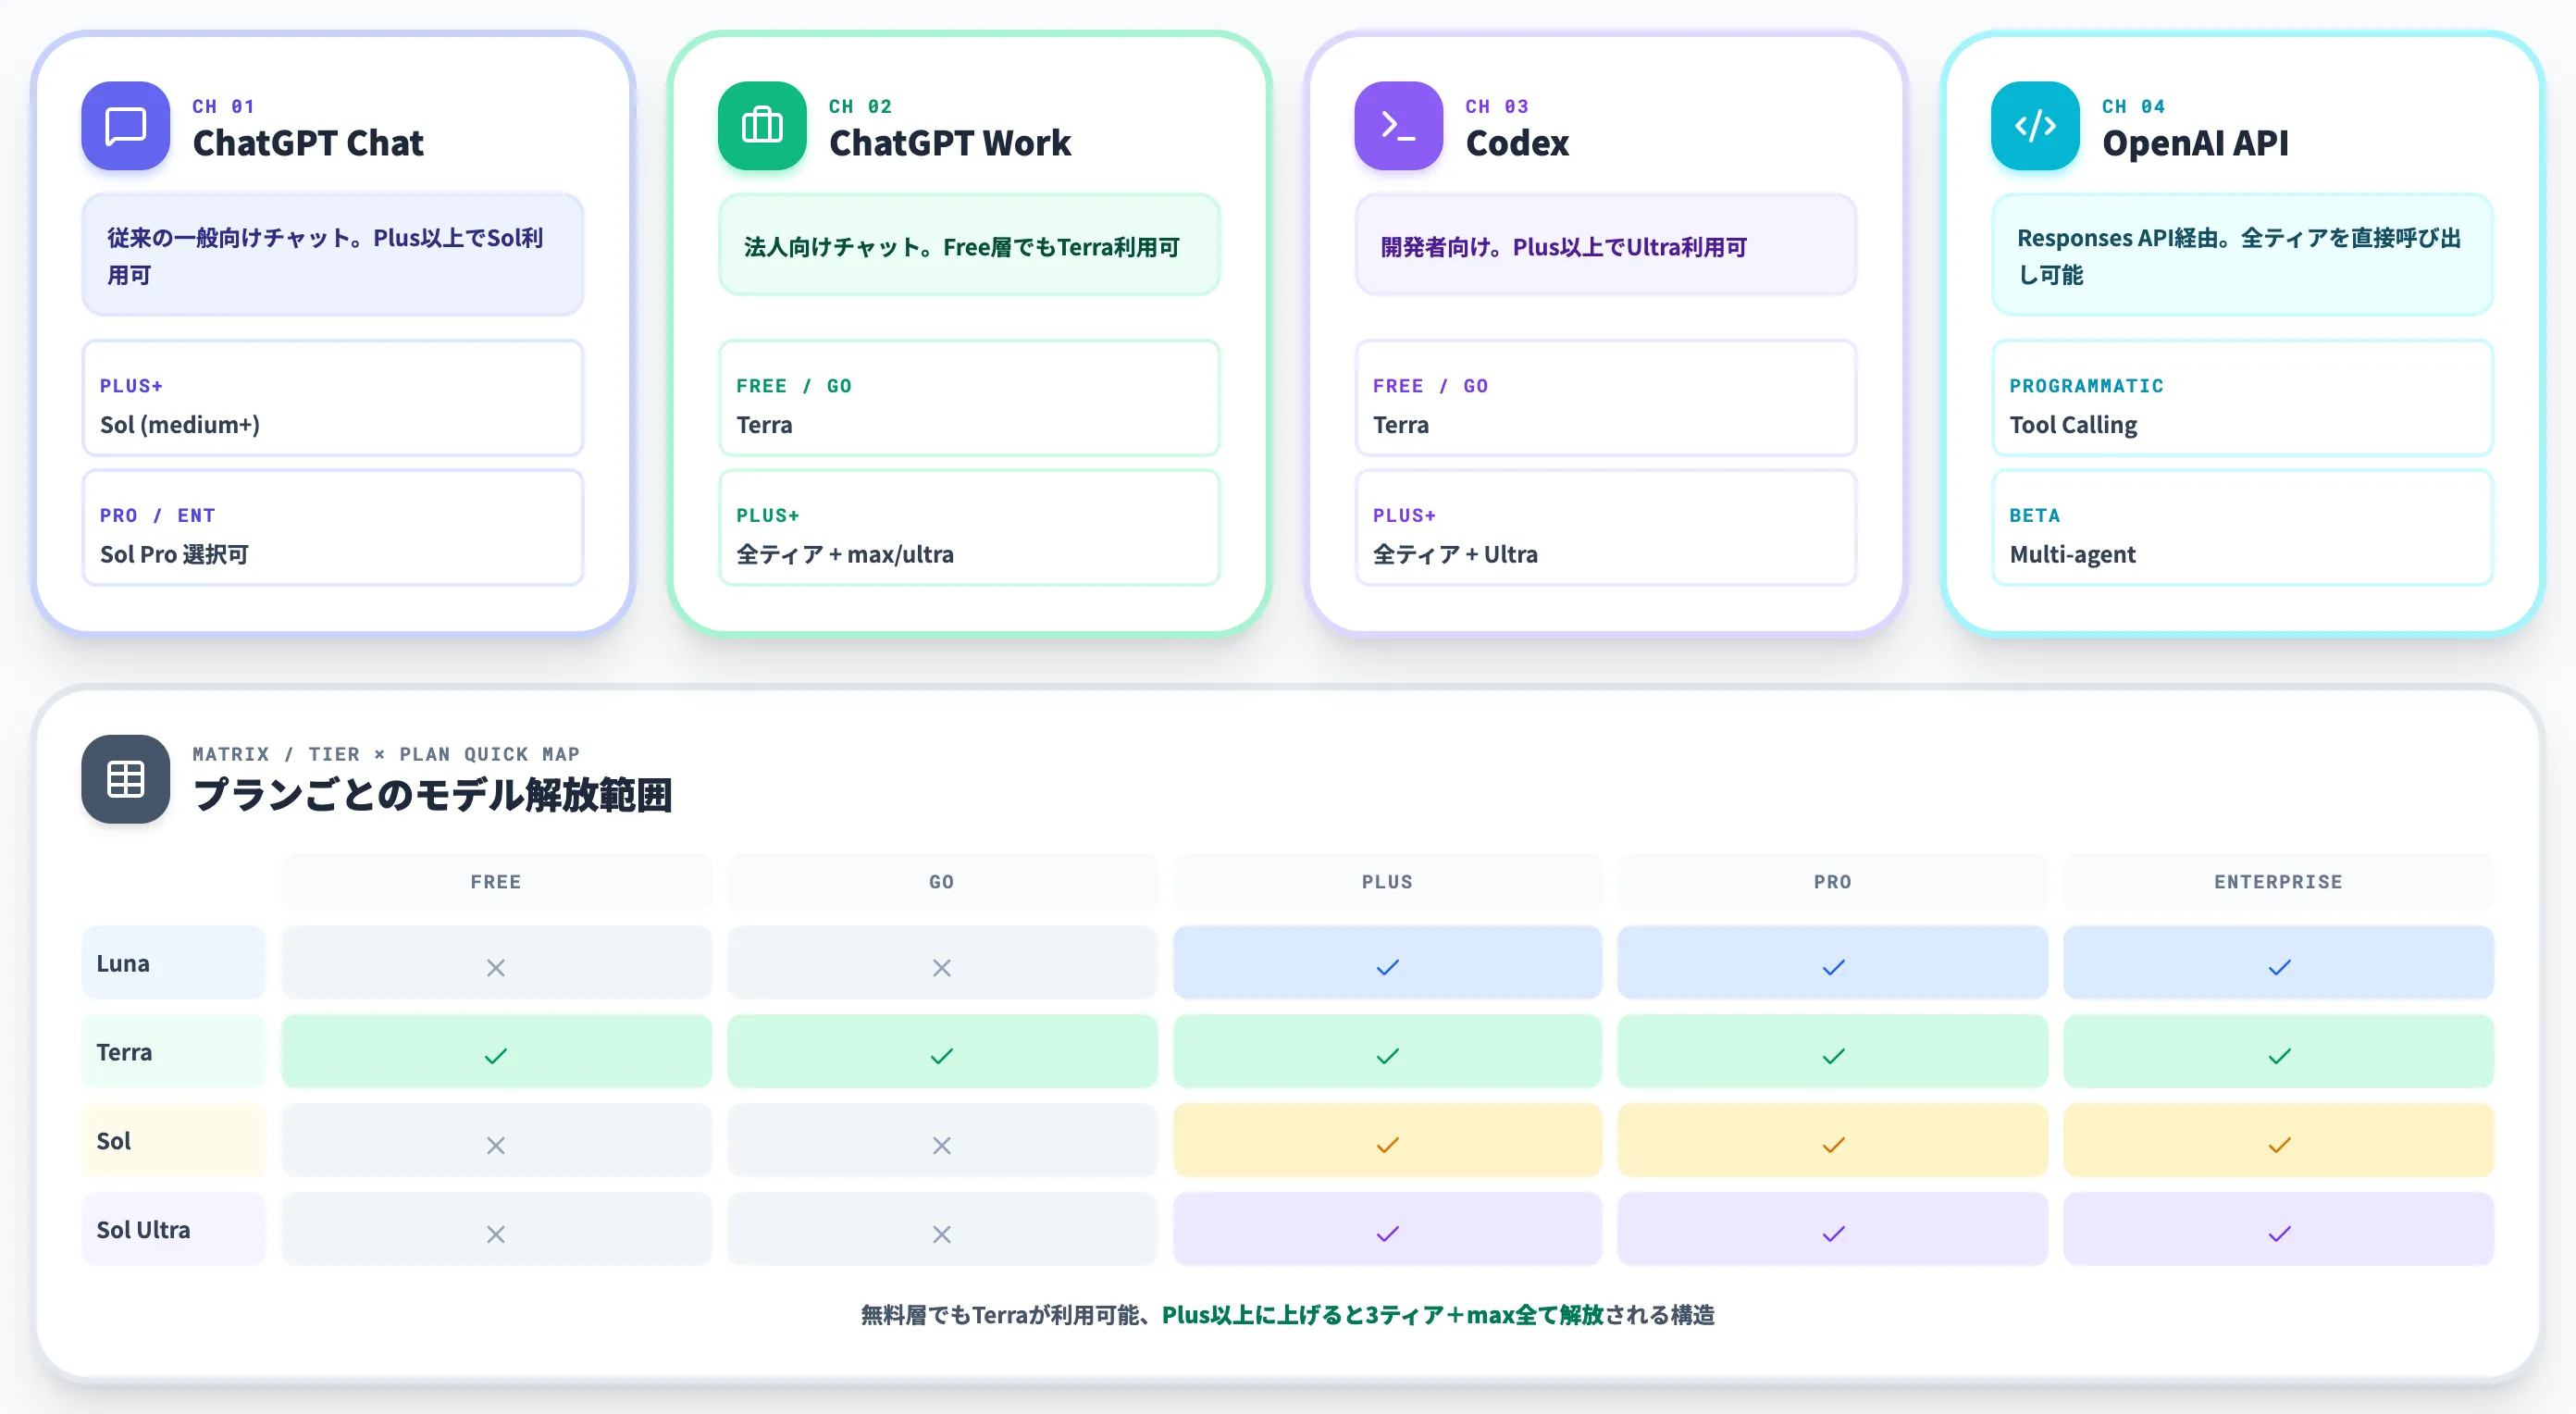Screen dimensions: 2576x1414
Task: Click the 'Tool Calling' PROGRAMMATIC box
Action: pyautogui.click(x=2243, y=399)
